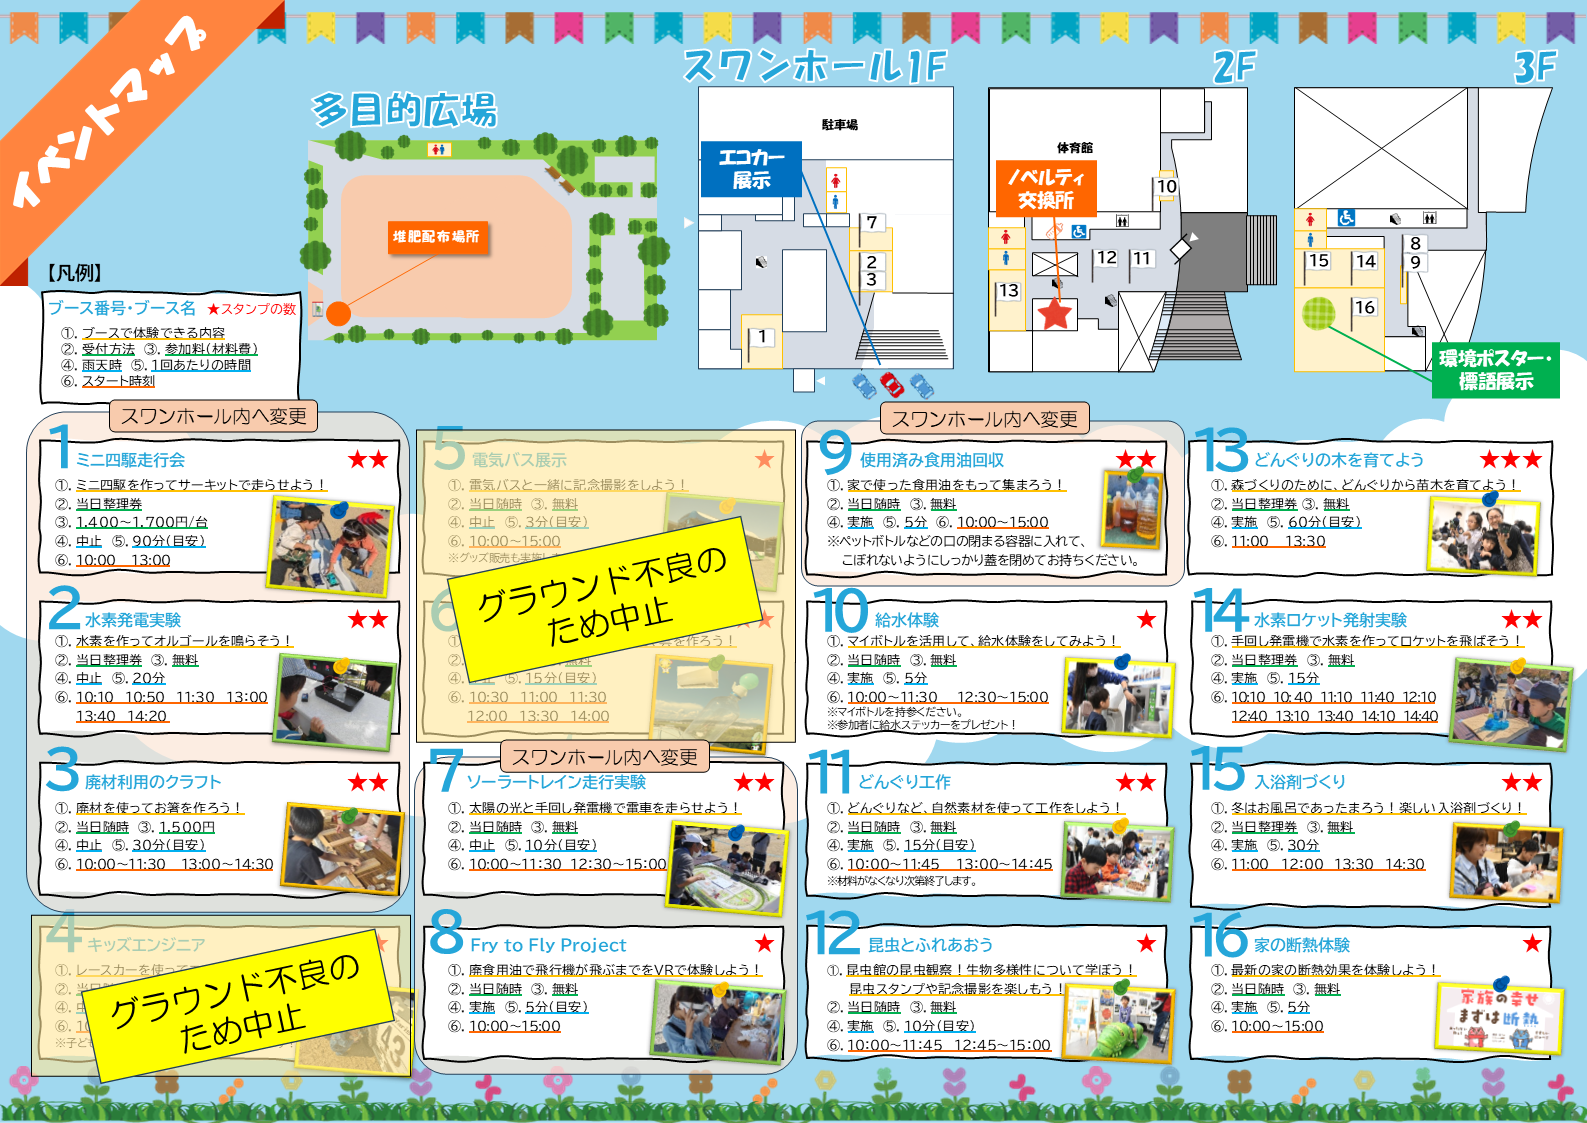1587x1123 pixels.
Task: Click the wheelchair icon on the 3F map
Action: coord(1346,218)
